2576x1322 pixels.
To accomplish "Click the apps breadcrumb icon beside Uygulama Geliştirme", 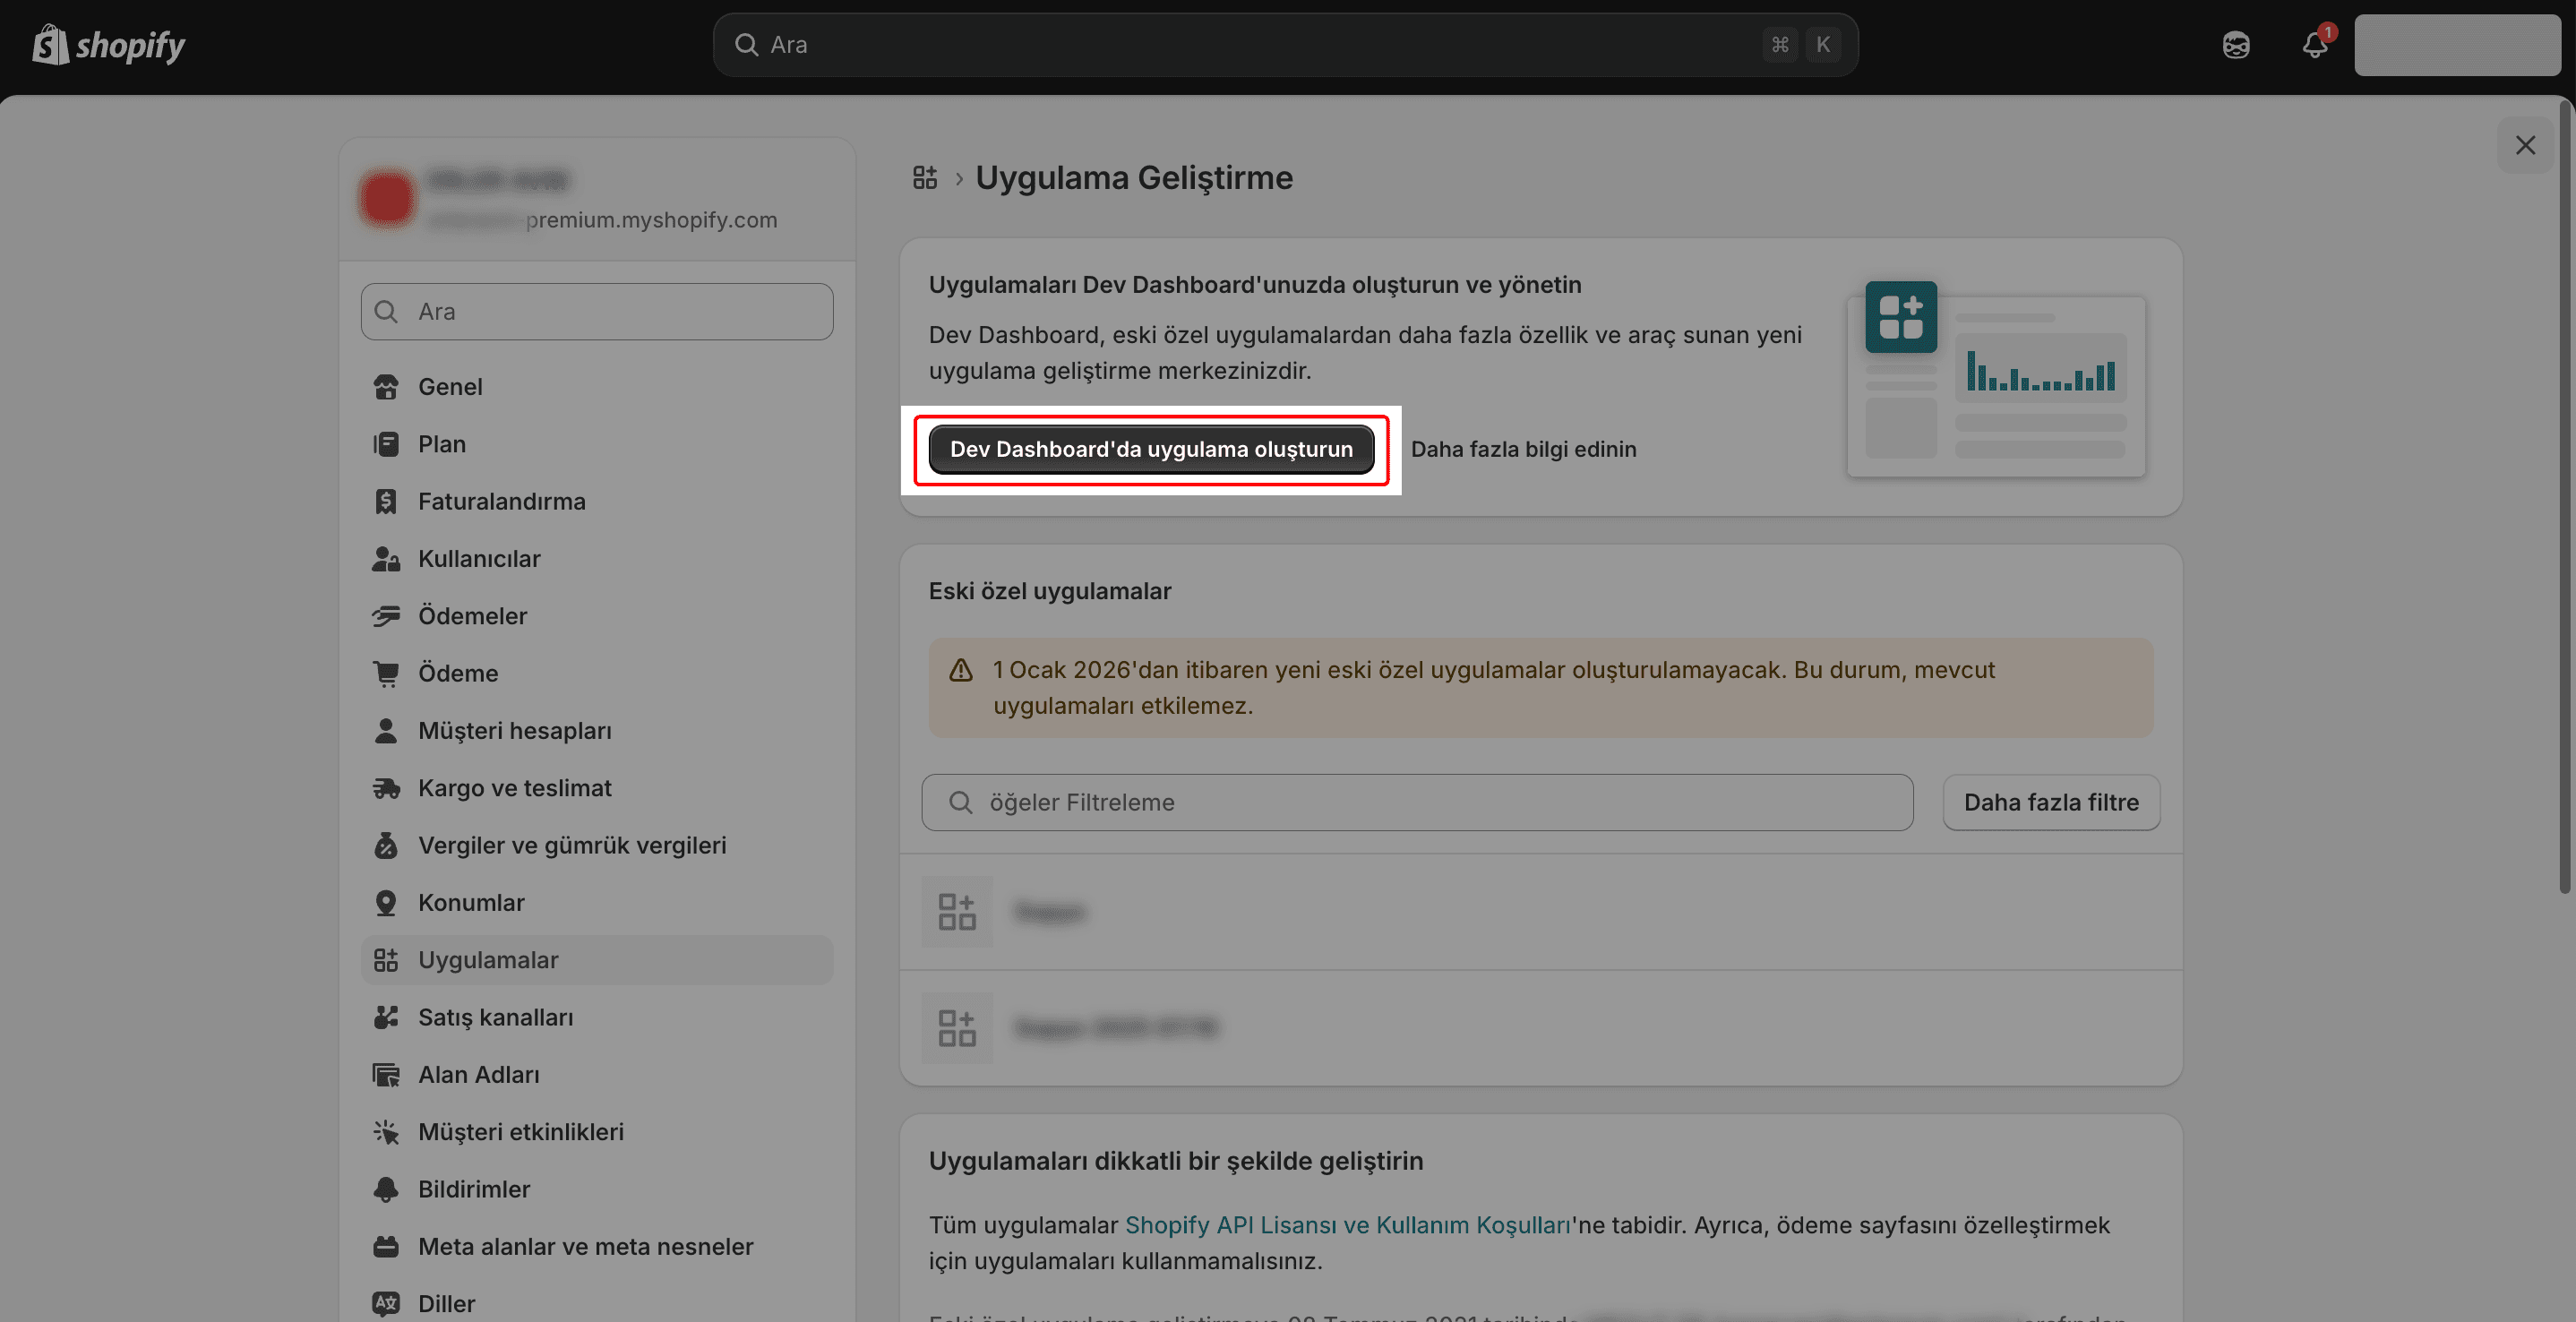I will pyautogui.click(x=925, y=178).
